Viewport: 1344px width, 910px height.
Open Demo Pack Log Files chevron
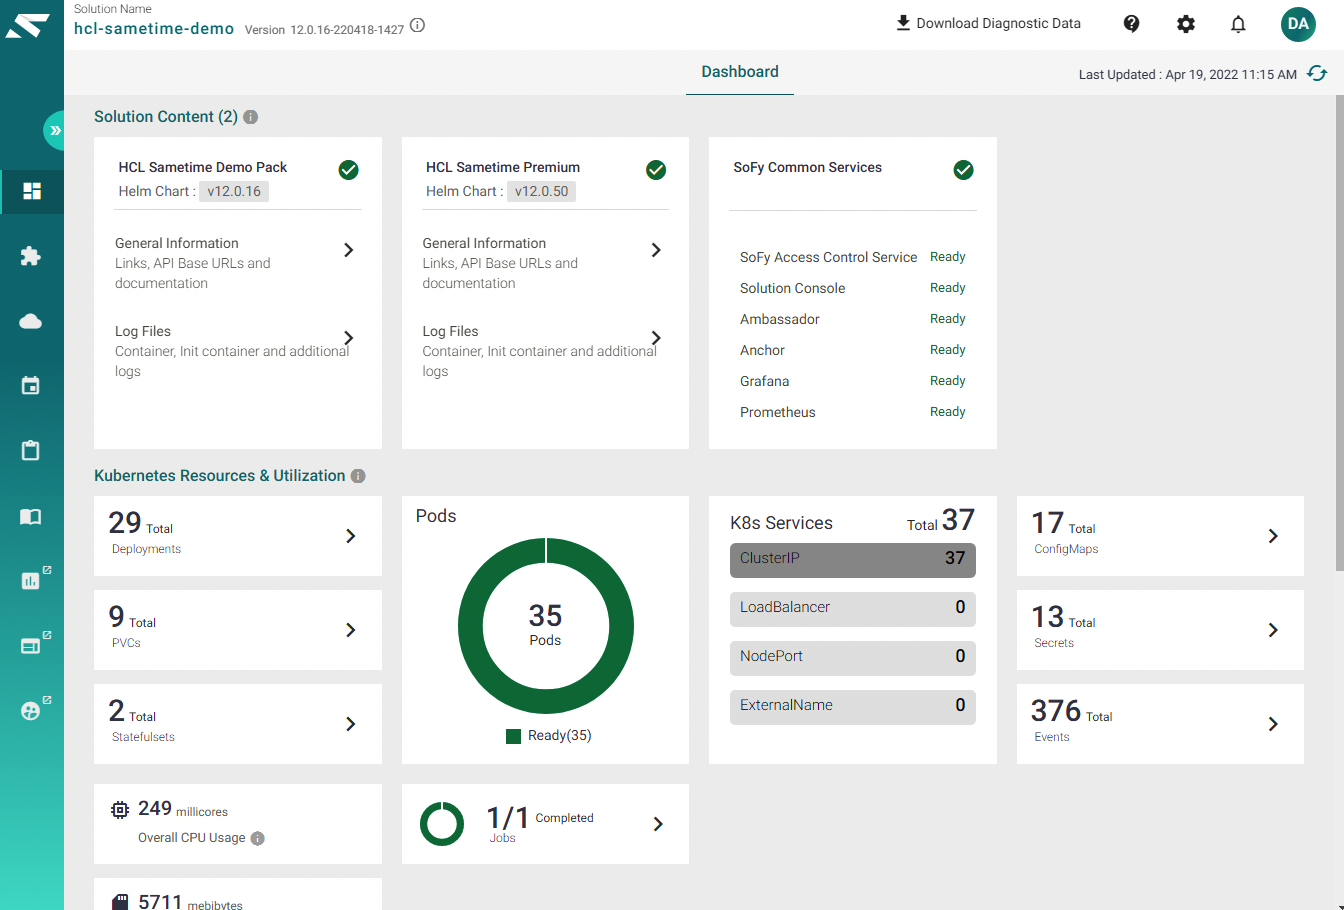349,338
